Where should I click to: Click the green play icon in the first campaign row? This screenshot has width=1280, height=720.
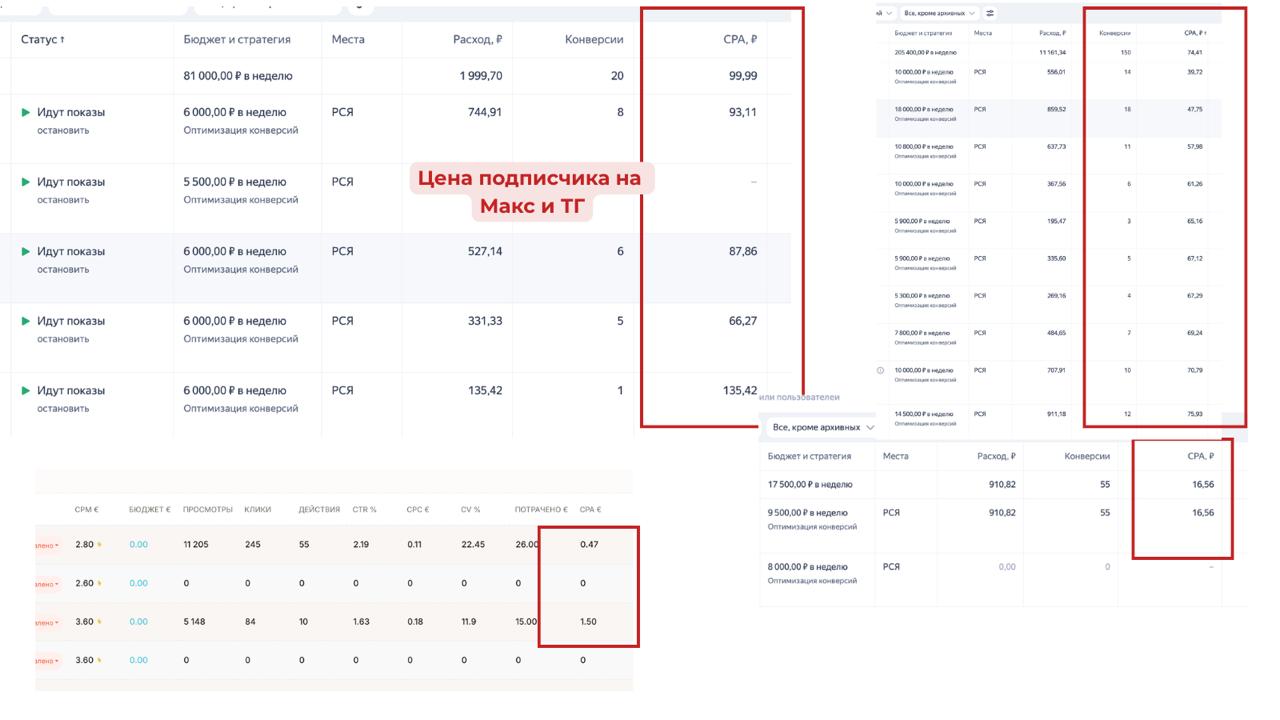click(26, 112)
